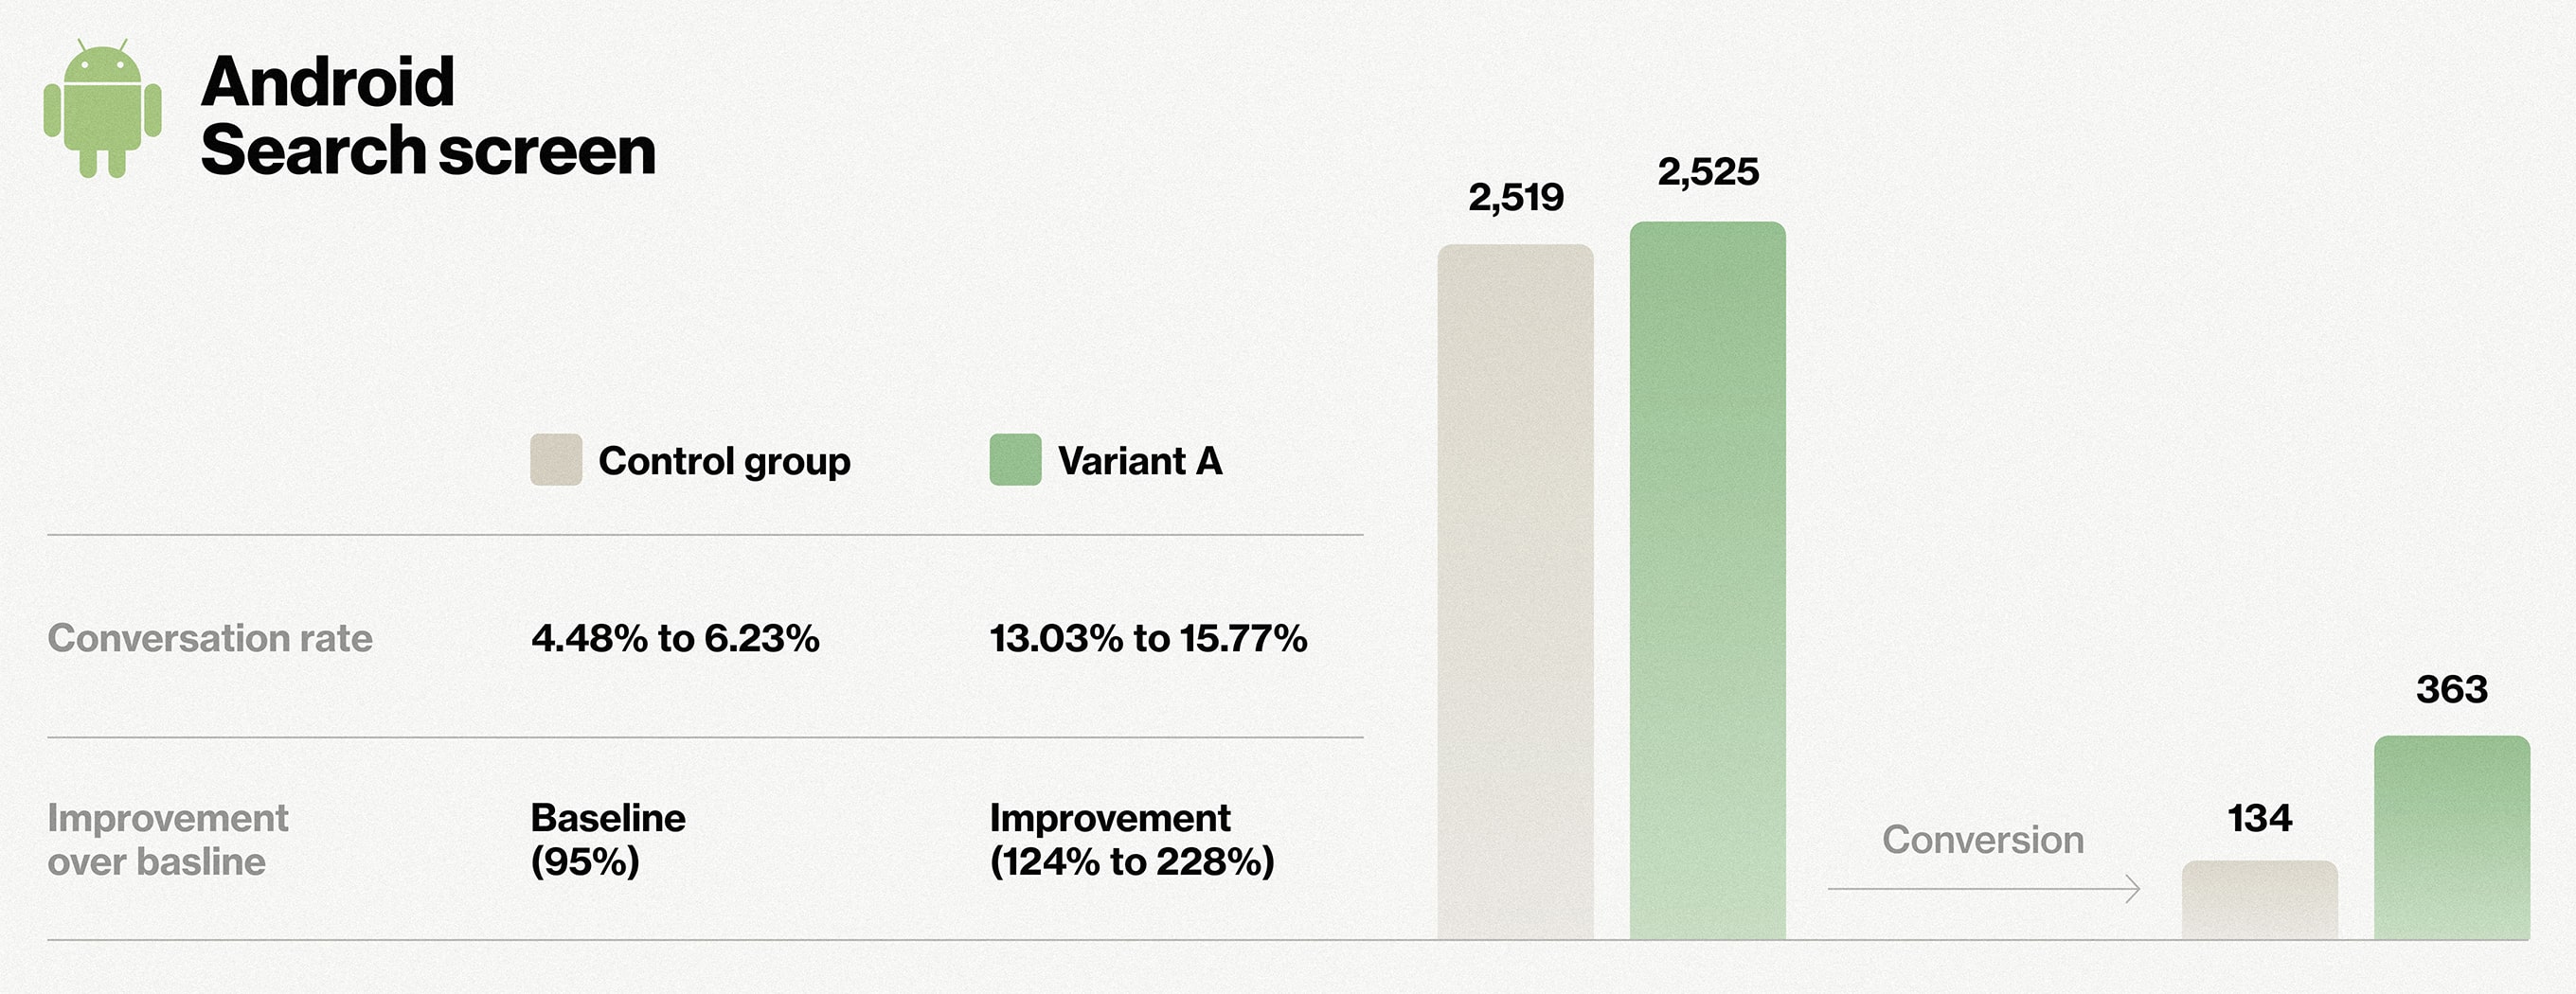Select the "Improvement over basline" row label

tap(167, 840)
